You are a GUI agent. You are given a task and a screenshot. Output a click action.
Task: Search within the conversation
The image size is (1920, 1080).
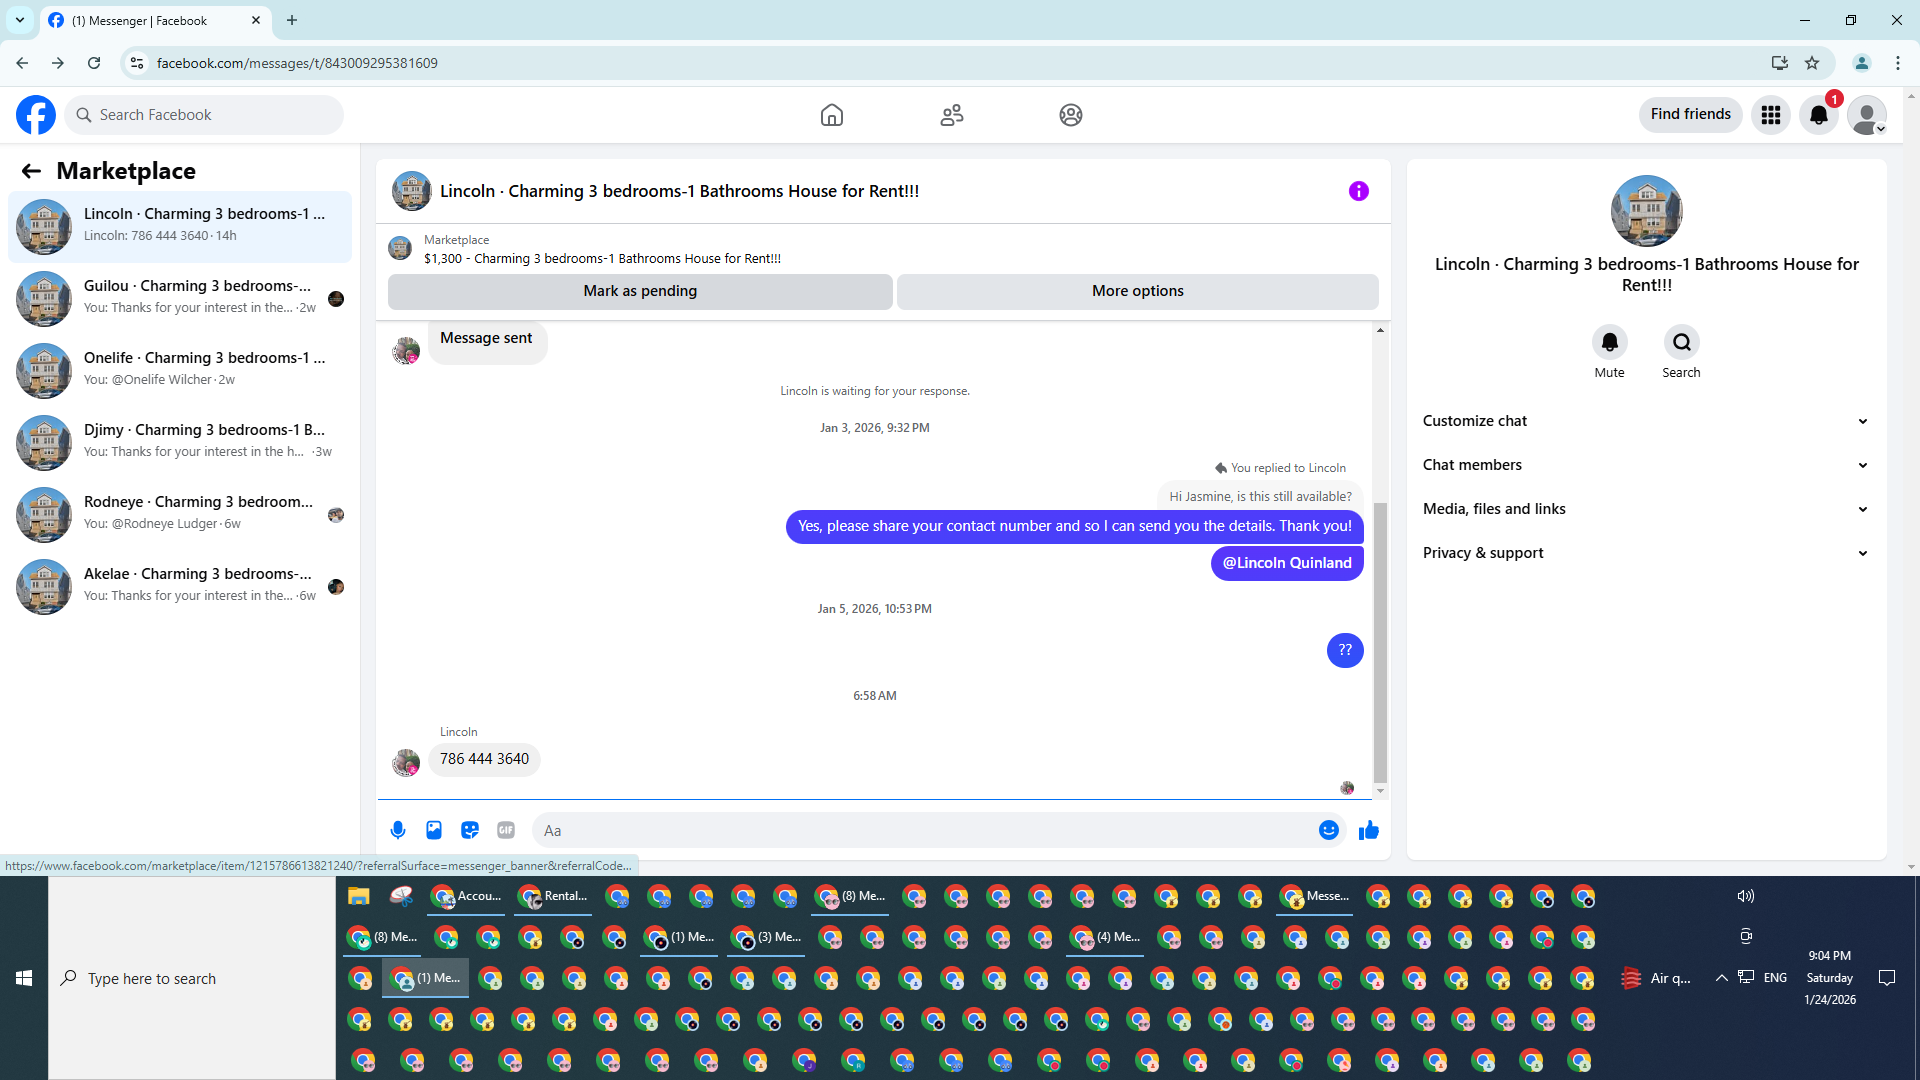(1681, 343)
